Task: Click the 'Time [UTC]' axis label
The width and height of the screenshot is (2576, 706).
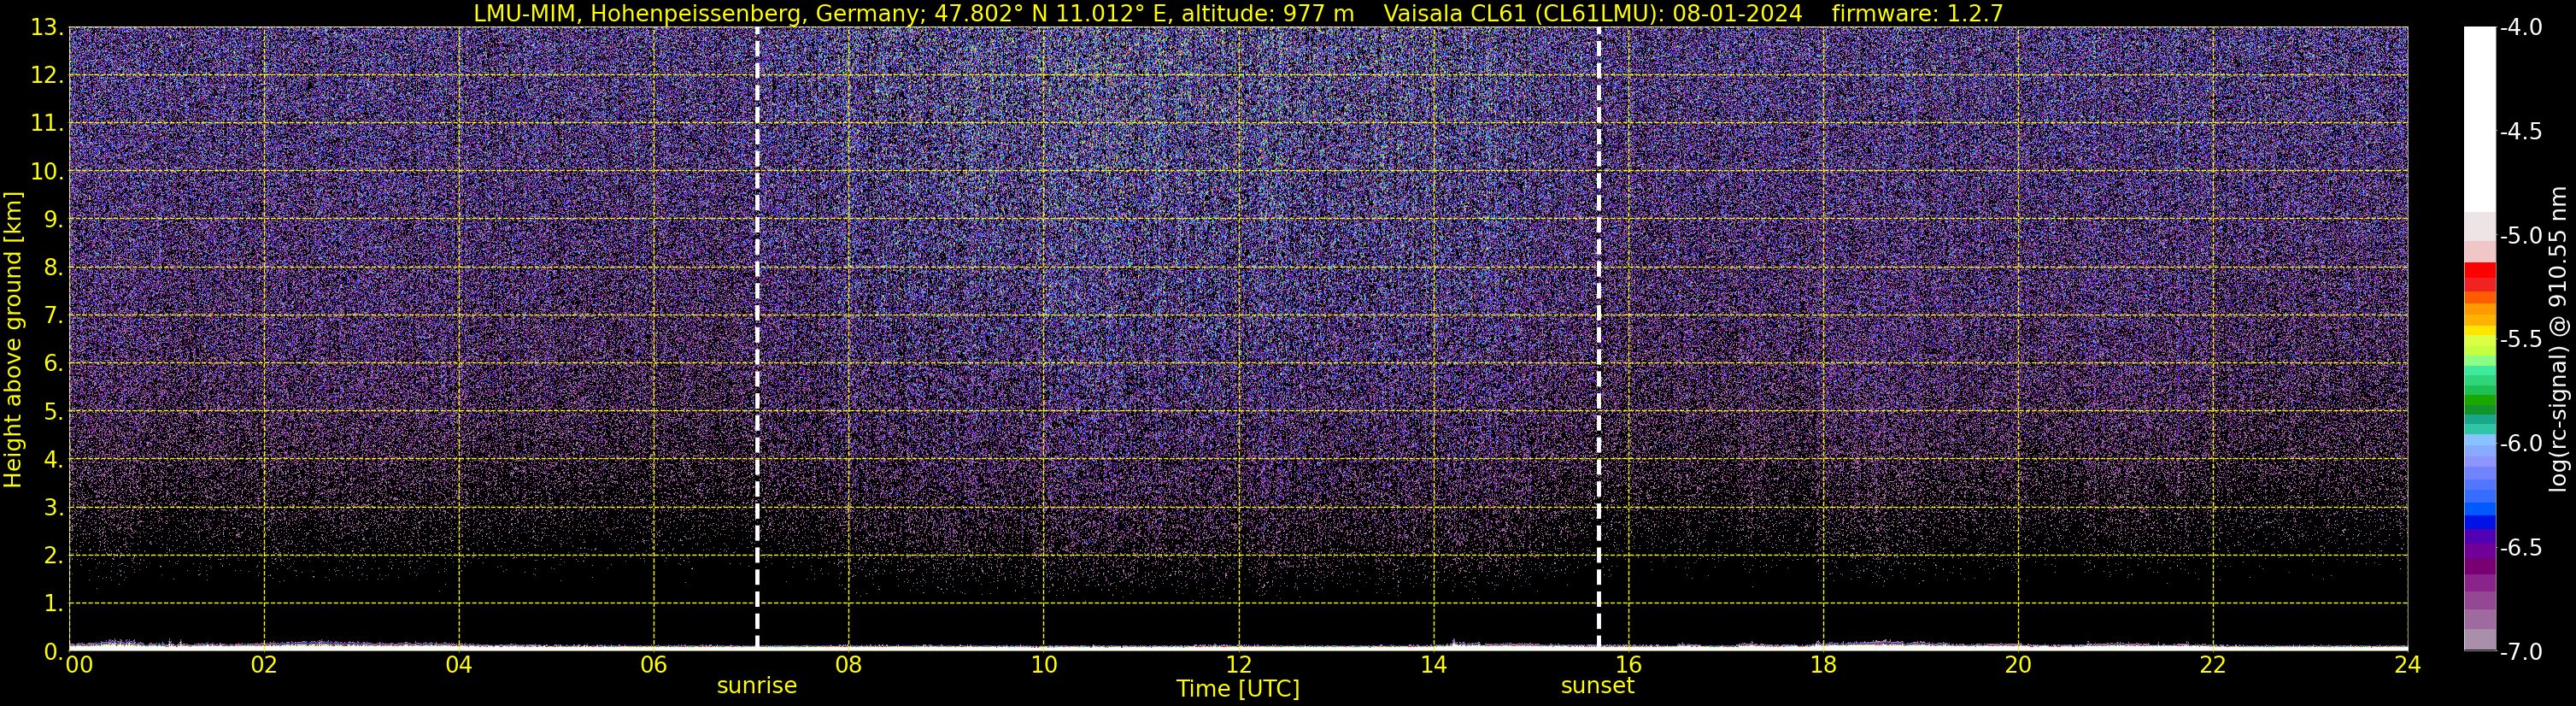Action: coord(1237,689)
